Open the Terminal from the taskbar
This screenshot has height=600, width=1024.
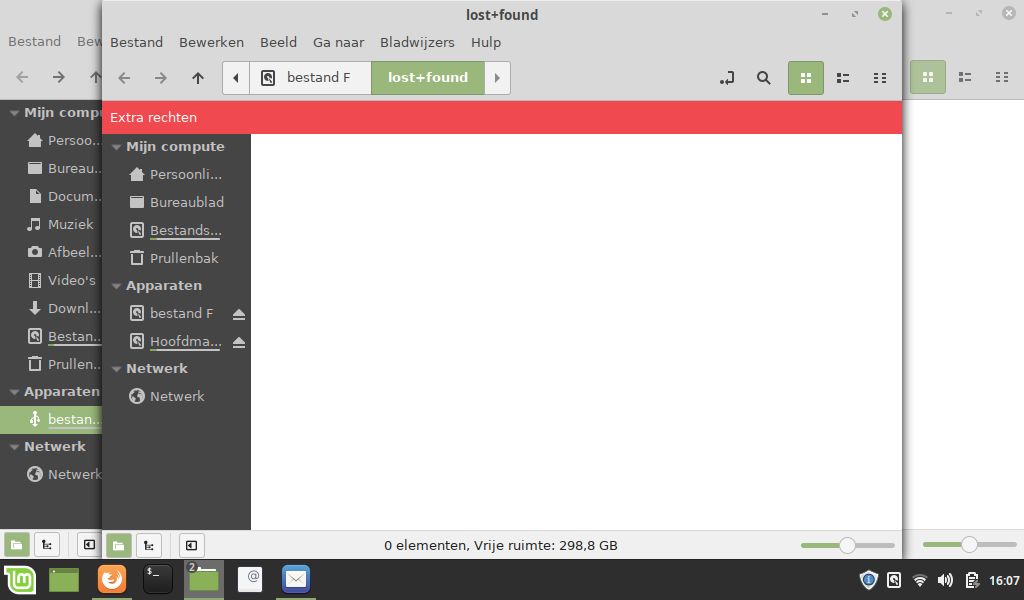coord(158,579)
